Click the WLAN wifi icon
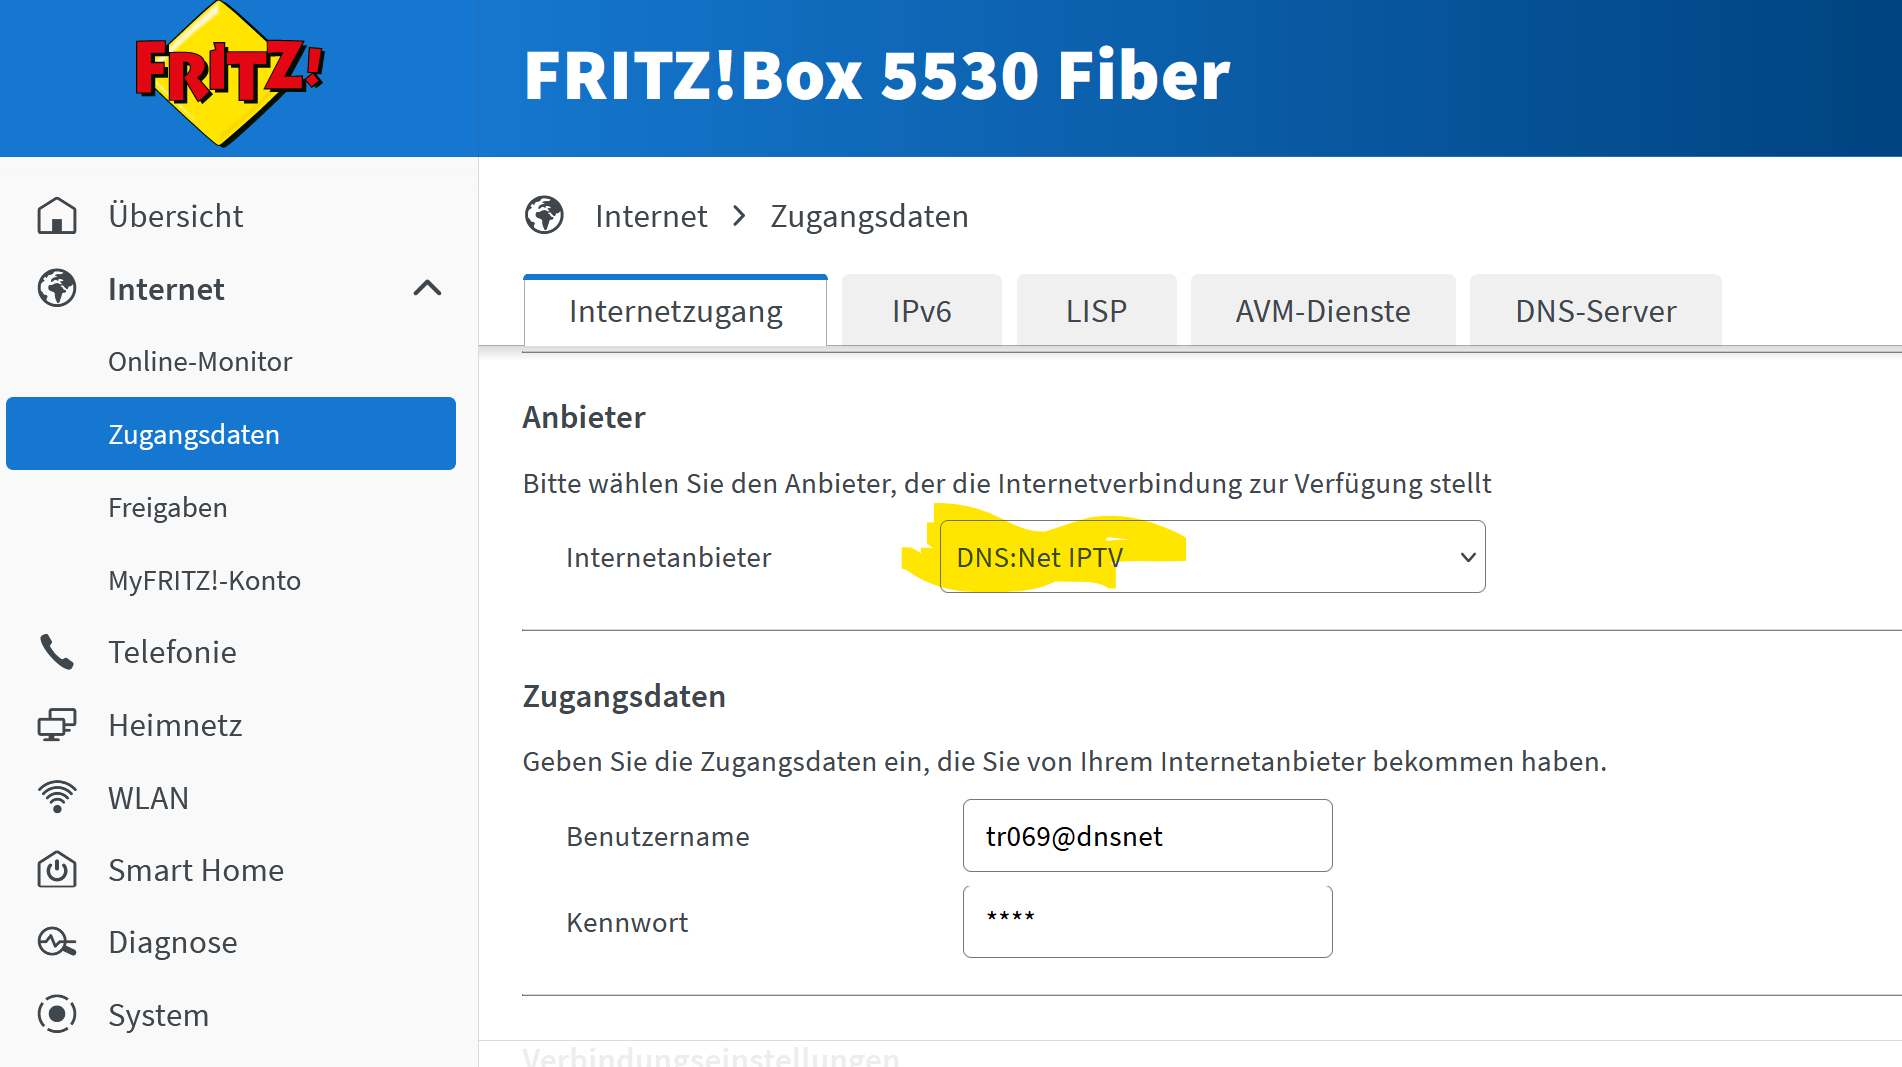The height and width of the screenshot is (1067, 1902). (x=57, y=797)
